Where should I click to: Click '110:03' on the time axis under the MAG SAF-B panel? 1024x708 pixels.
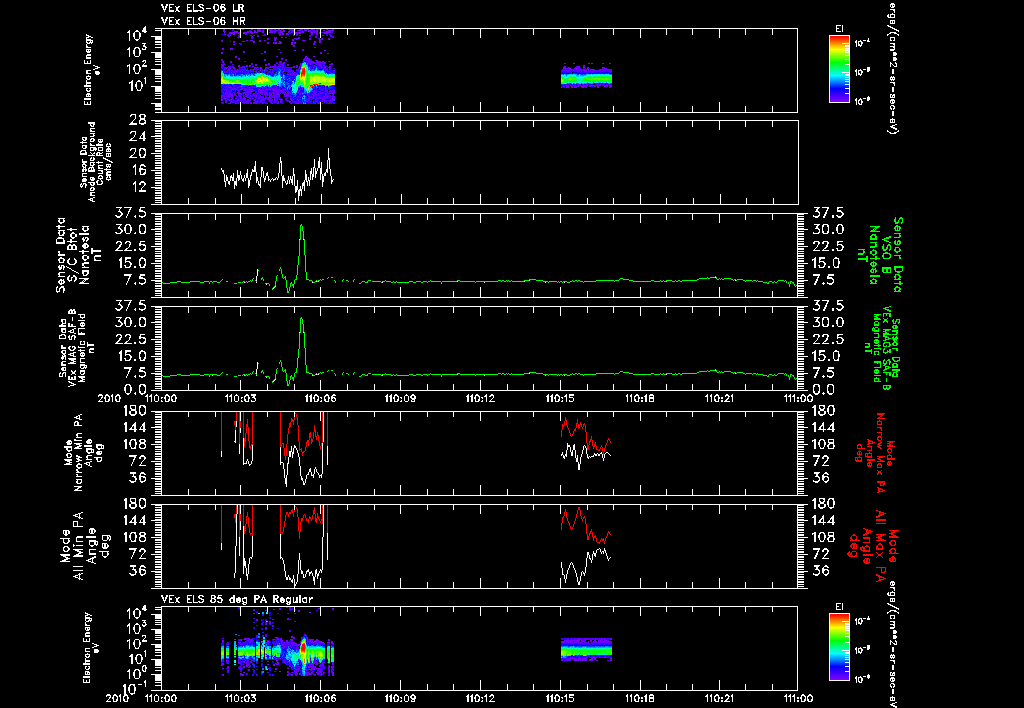click(241, 398)
